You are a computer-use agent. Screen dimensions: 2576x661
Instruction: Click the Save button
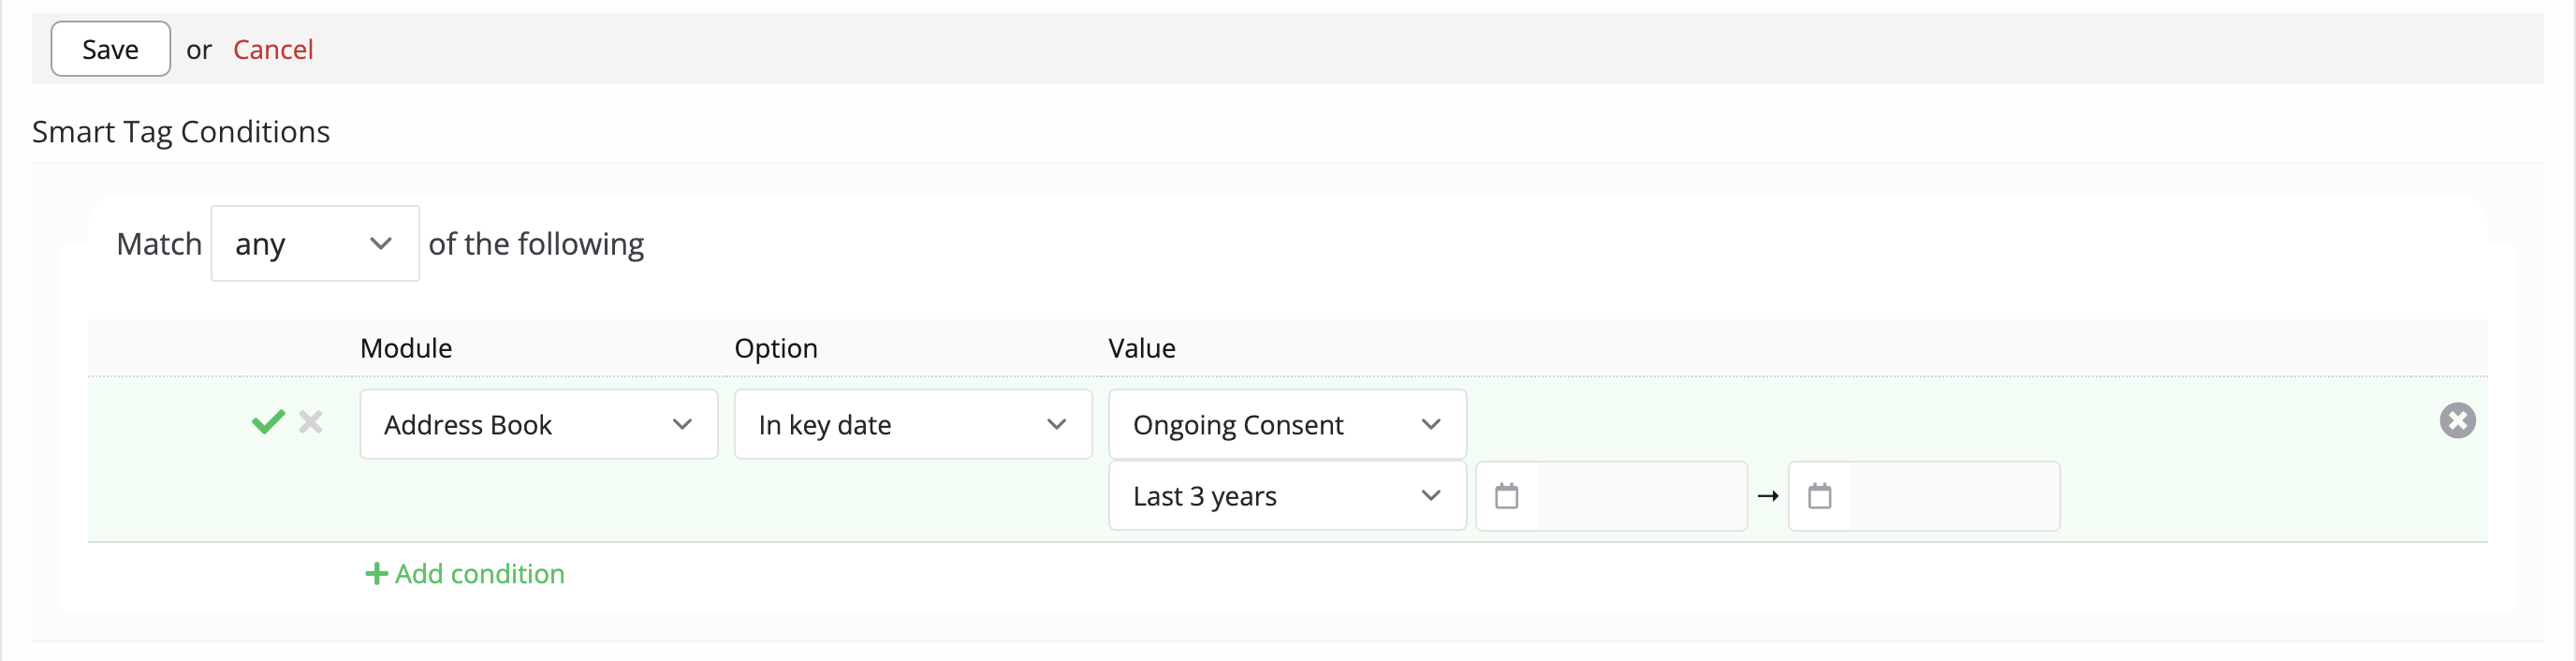pos(111,49)
